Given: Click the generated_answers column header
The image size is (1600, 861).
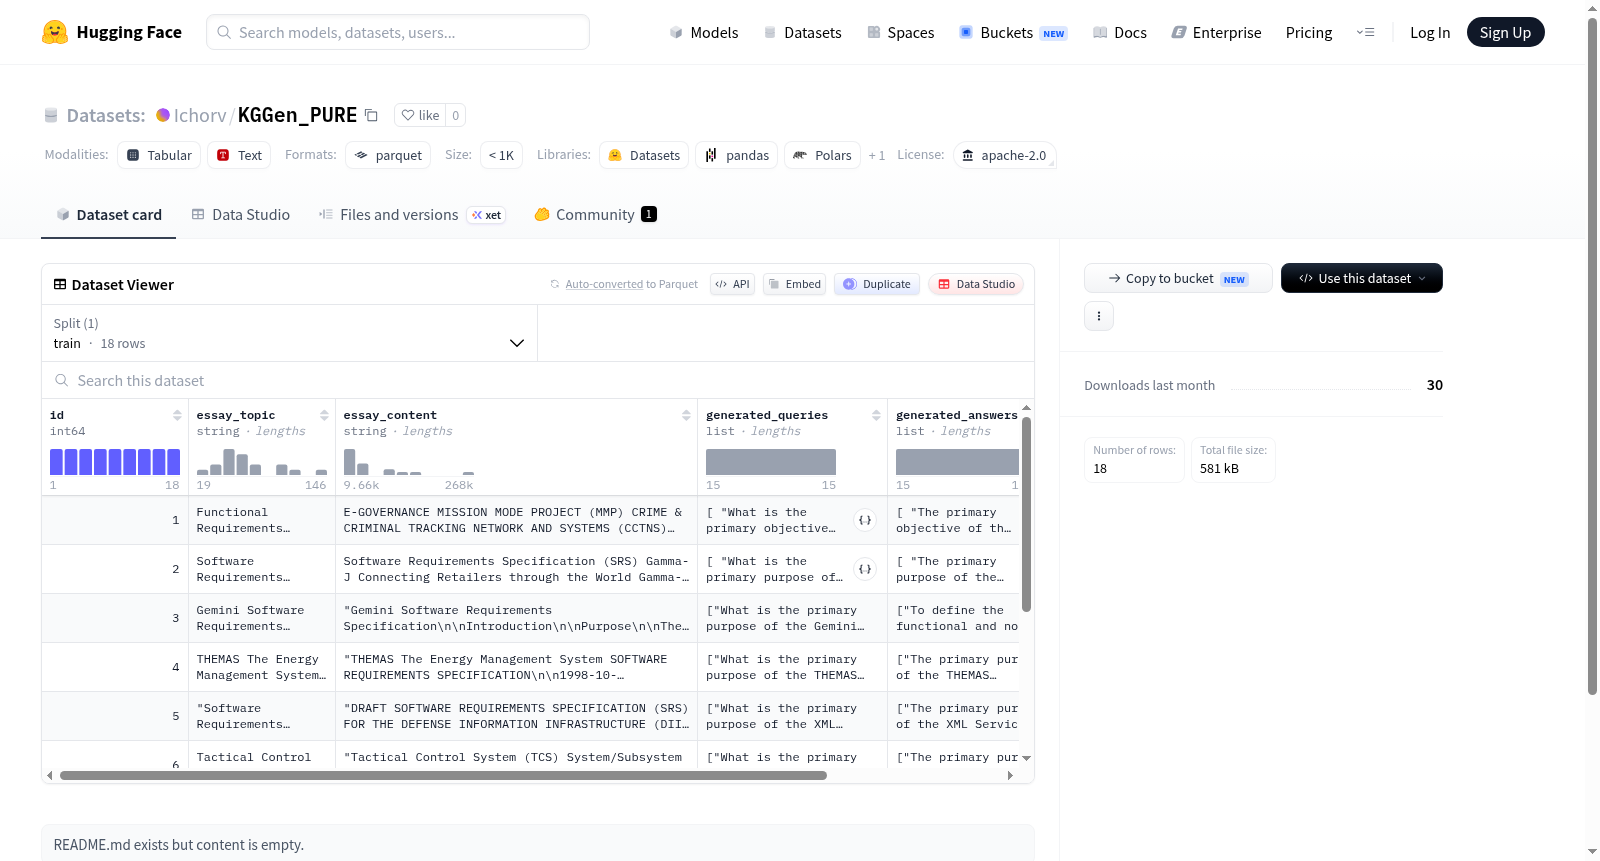Looking at the screenshot, I should point(957,415).
